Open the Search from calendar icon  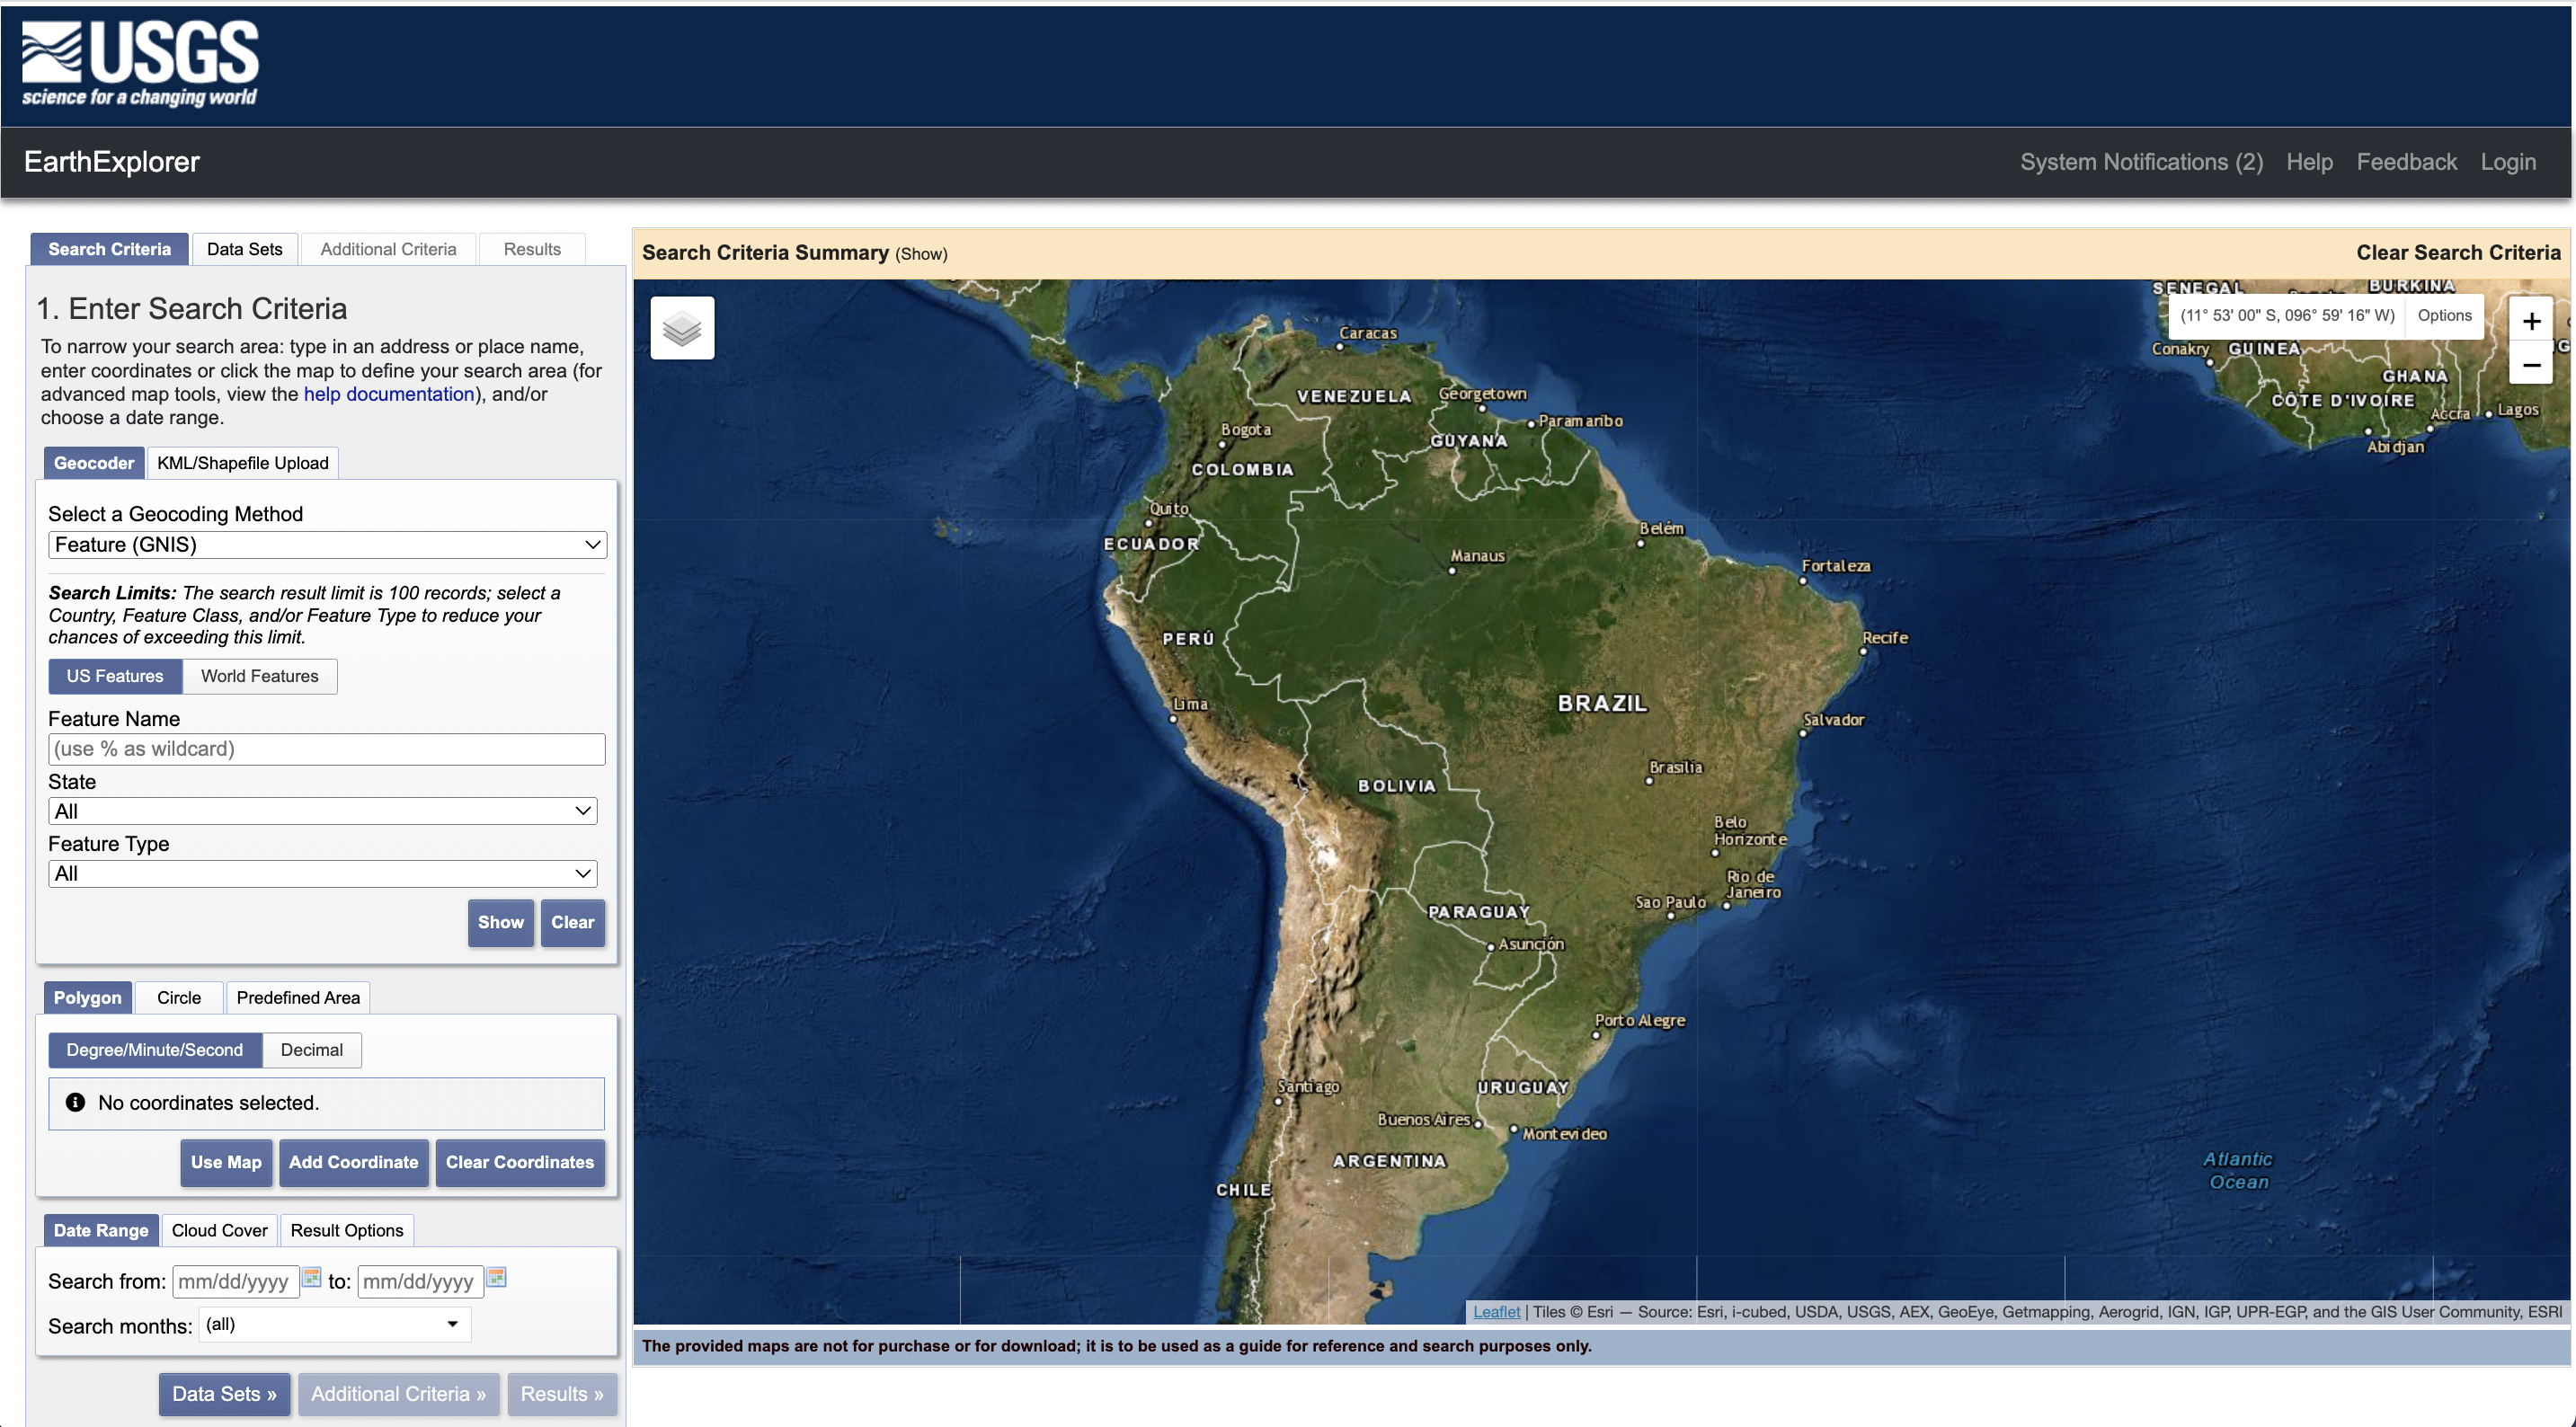(312, 1278)
